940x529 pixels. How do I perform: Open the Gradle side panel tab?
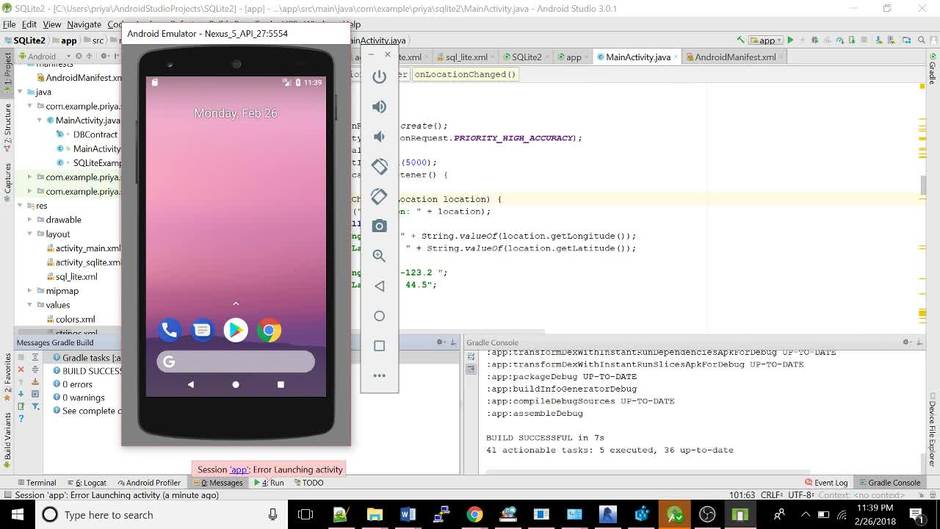933,68
